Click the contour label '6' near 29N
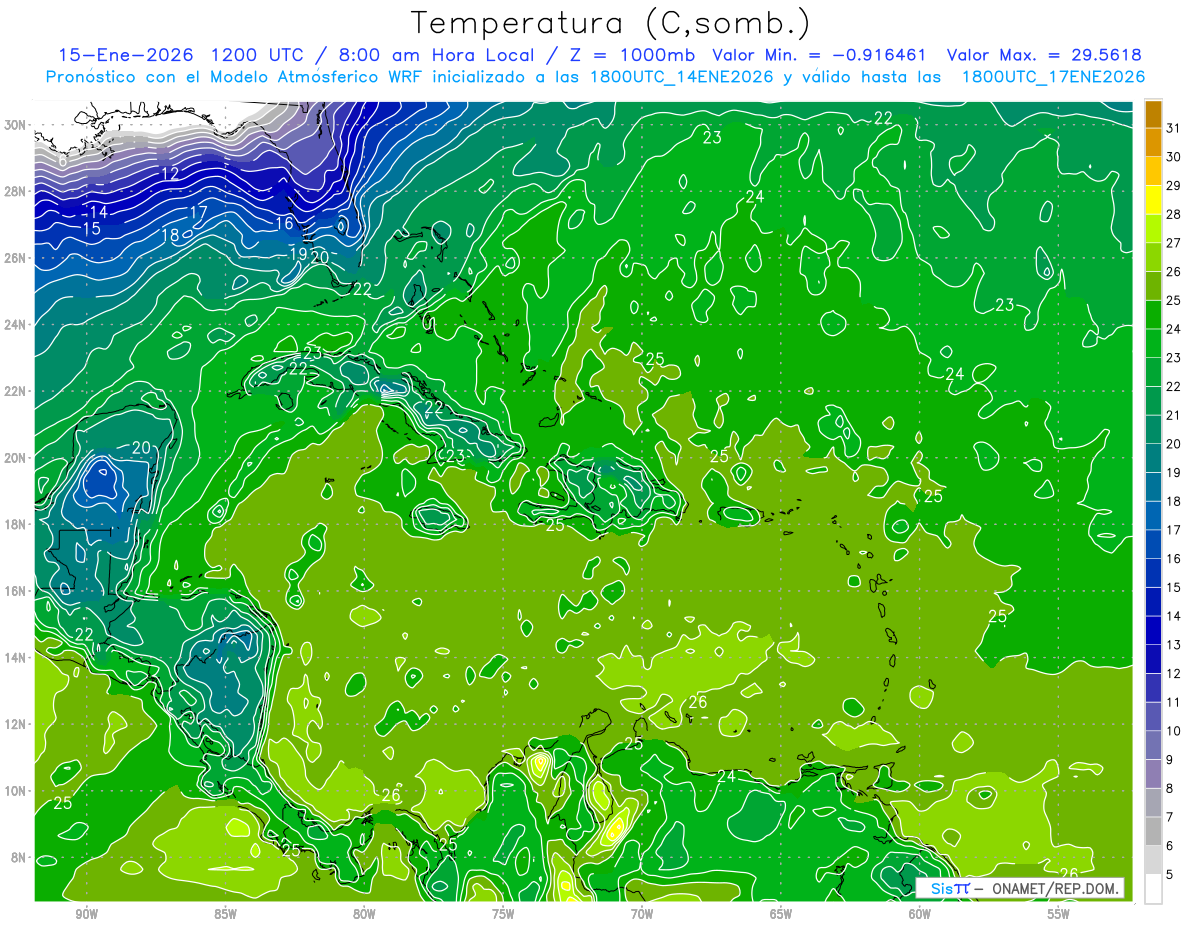 pos(62,161)
